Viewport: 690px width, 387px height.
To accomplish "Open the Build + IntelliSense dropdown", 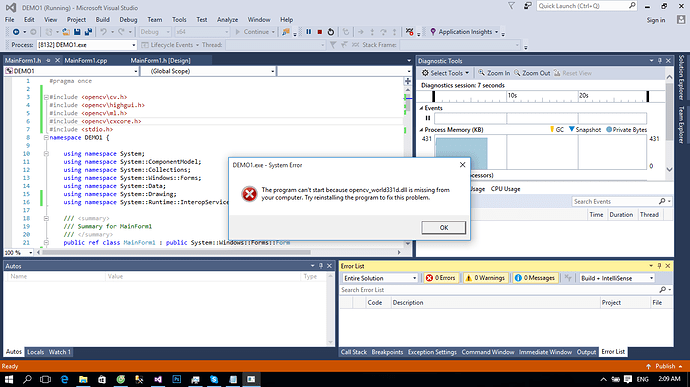I will pyautogui.click(x=617, y=278).
